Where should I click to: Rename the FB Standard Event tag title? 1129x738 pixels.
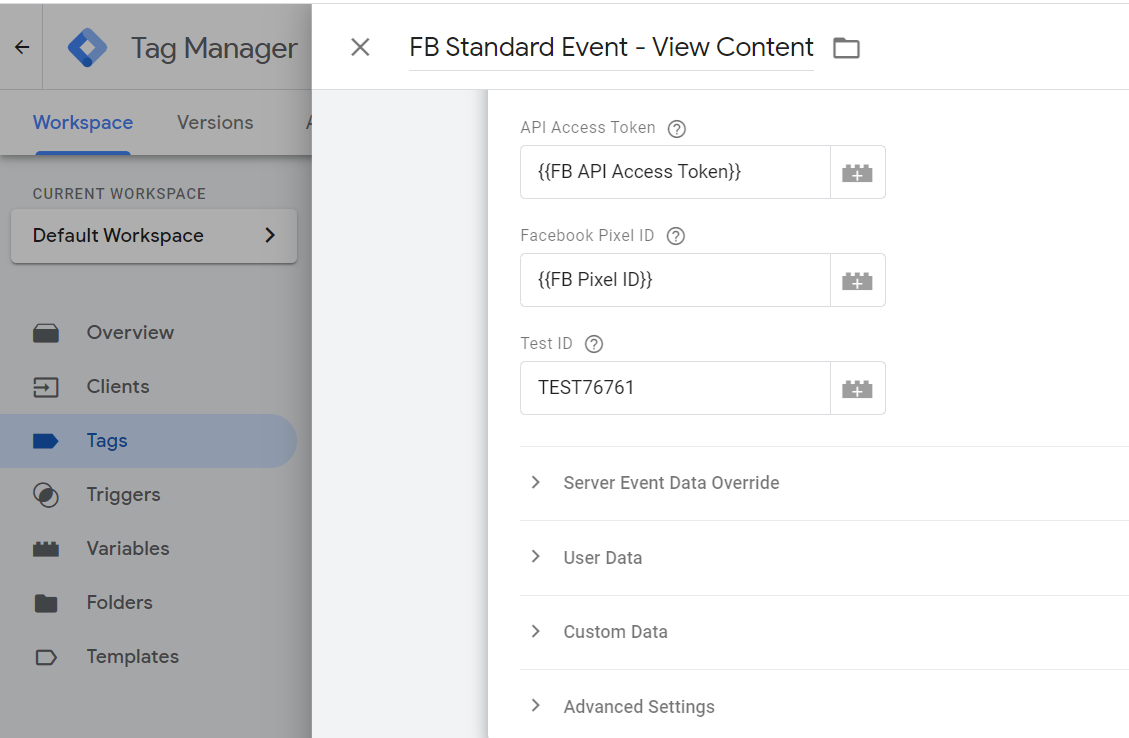click(x=611, y=48)
